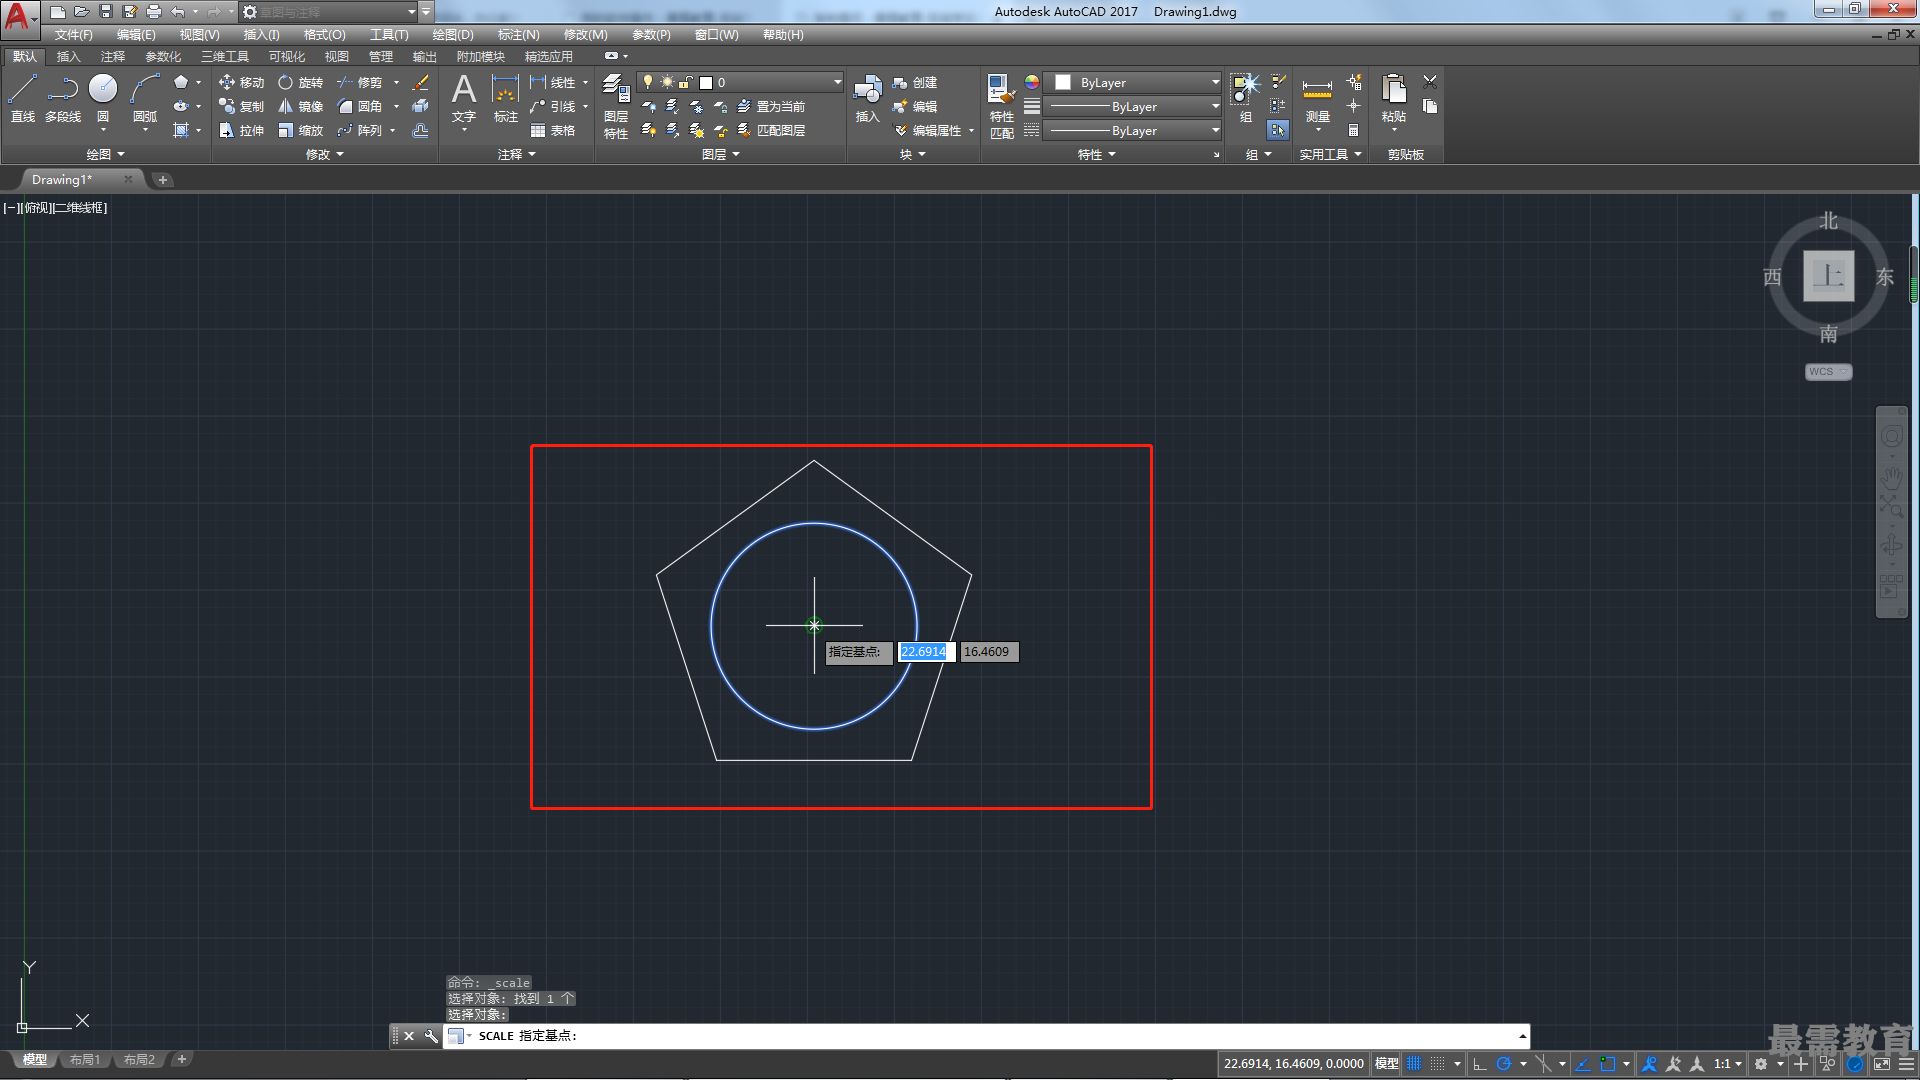Click the calculator icon in 实用工具 panel
The image size is (1920, 1080).
coord(1353,130)
